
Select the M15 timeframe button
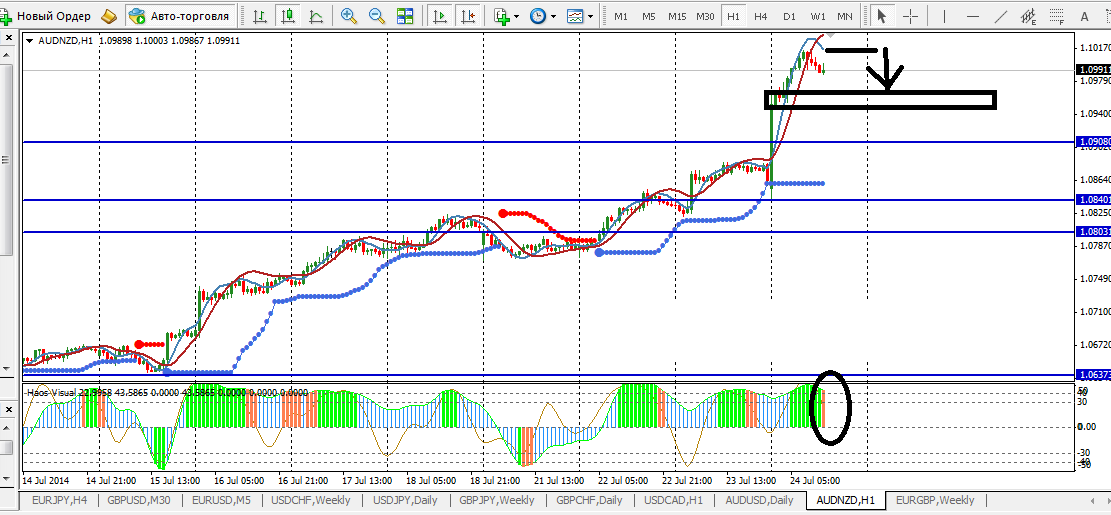coord(677,16)
